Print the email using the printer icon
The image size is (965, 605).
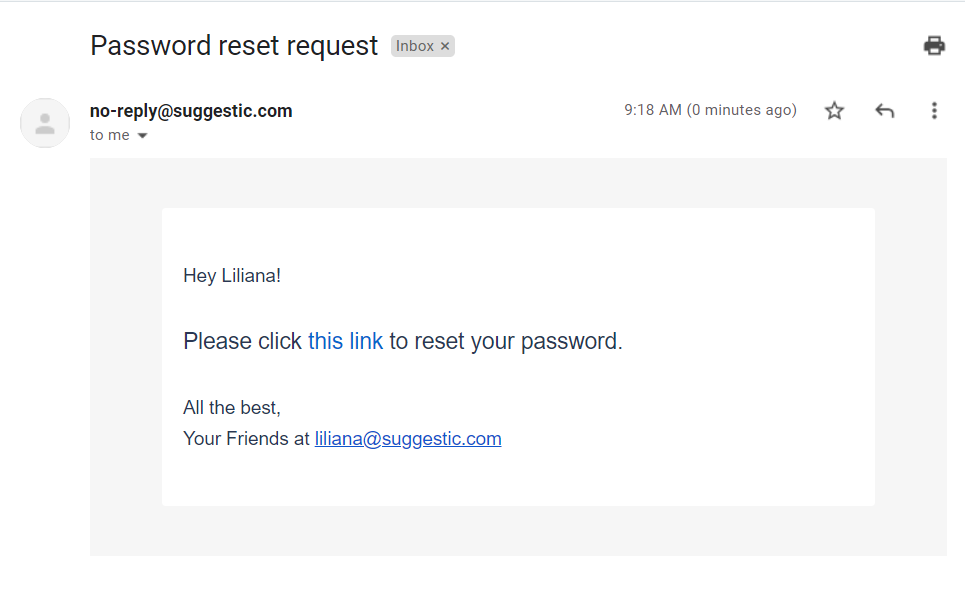click(x=934, y=46)
